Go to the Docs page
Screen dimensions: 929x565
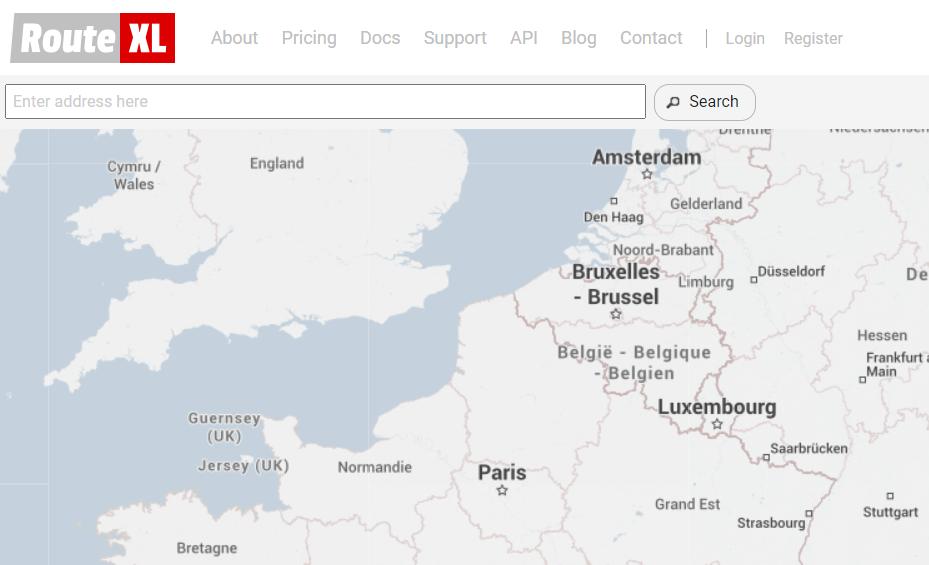[x=380, y=38]
